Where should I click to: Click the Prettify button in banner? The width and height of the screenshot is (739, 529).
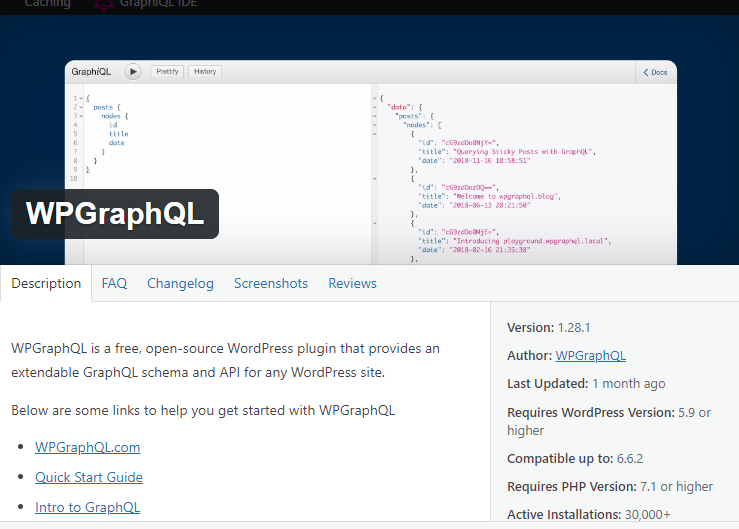(x=167, y=72)
